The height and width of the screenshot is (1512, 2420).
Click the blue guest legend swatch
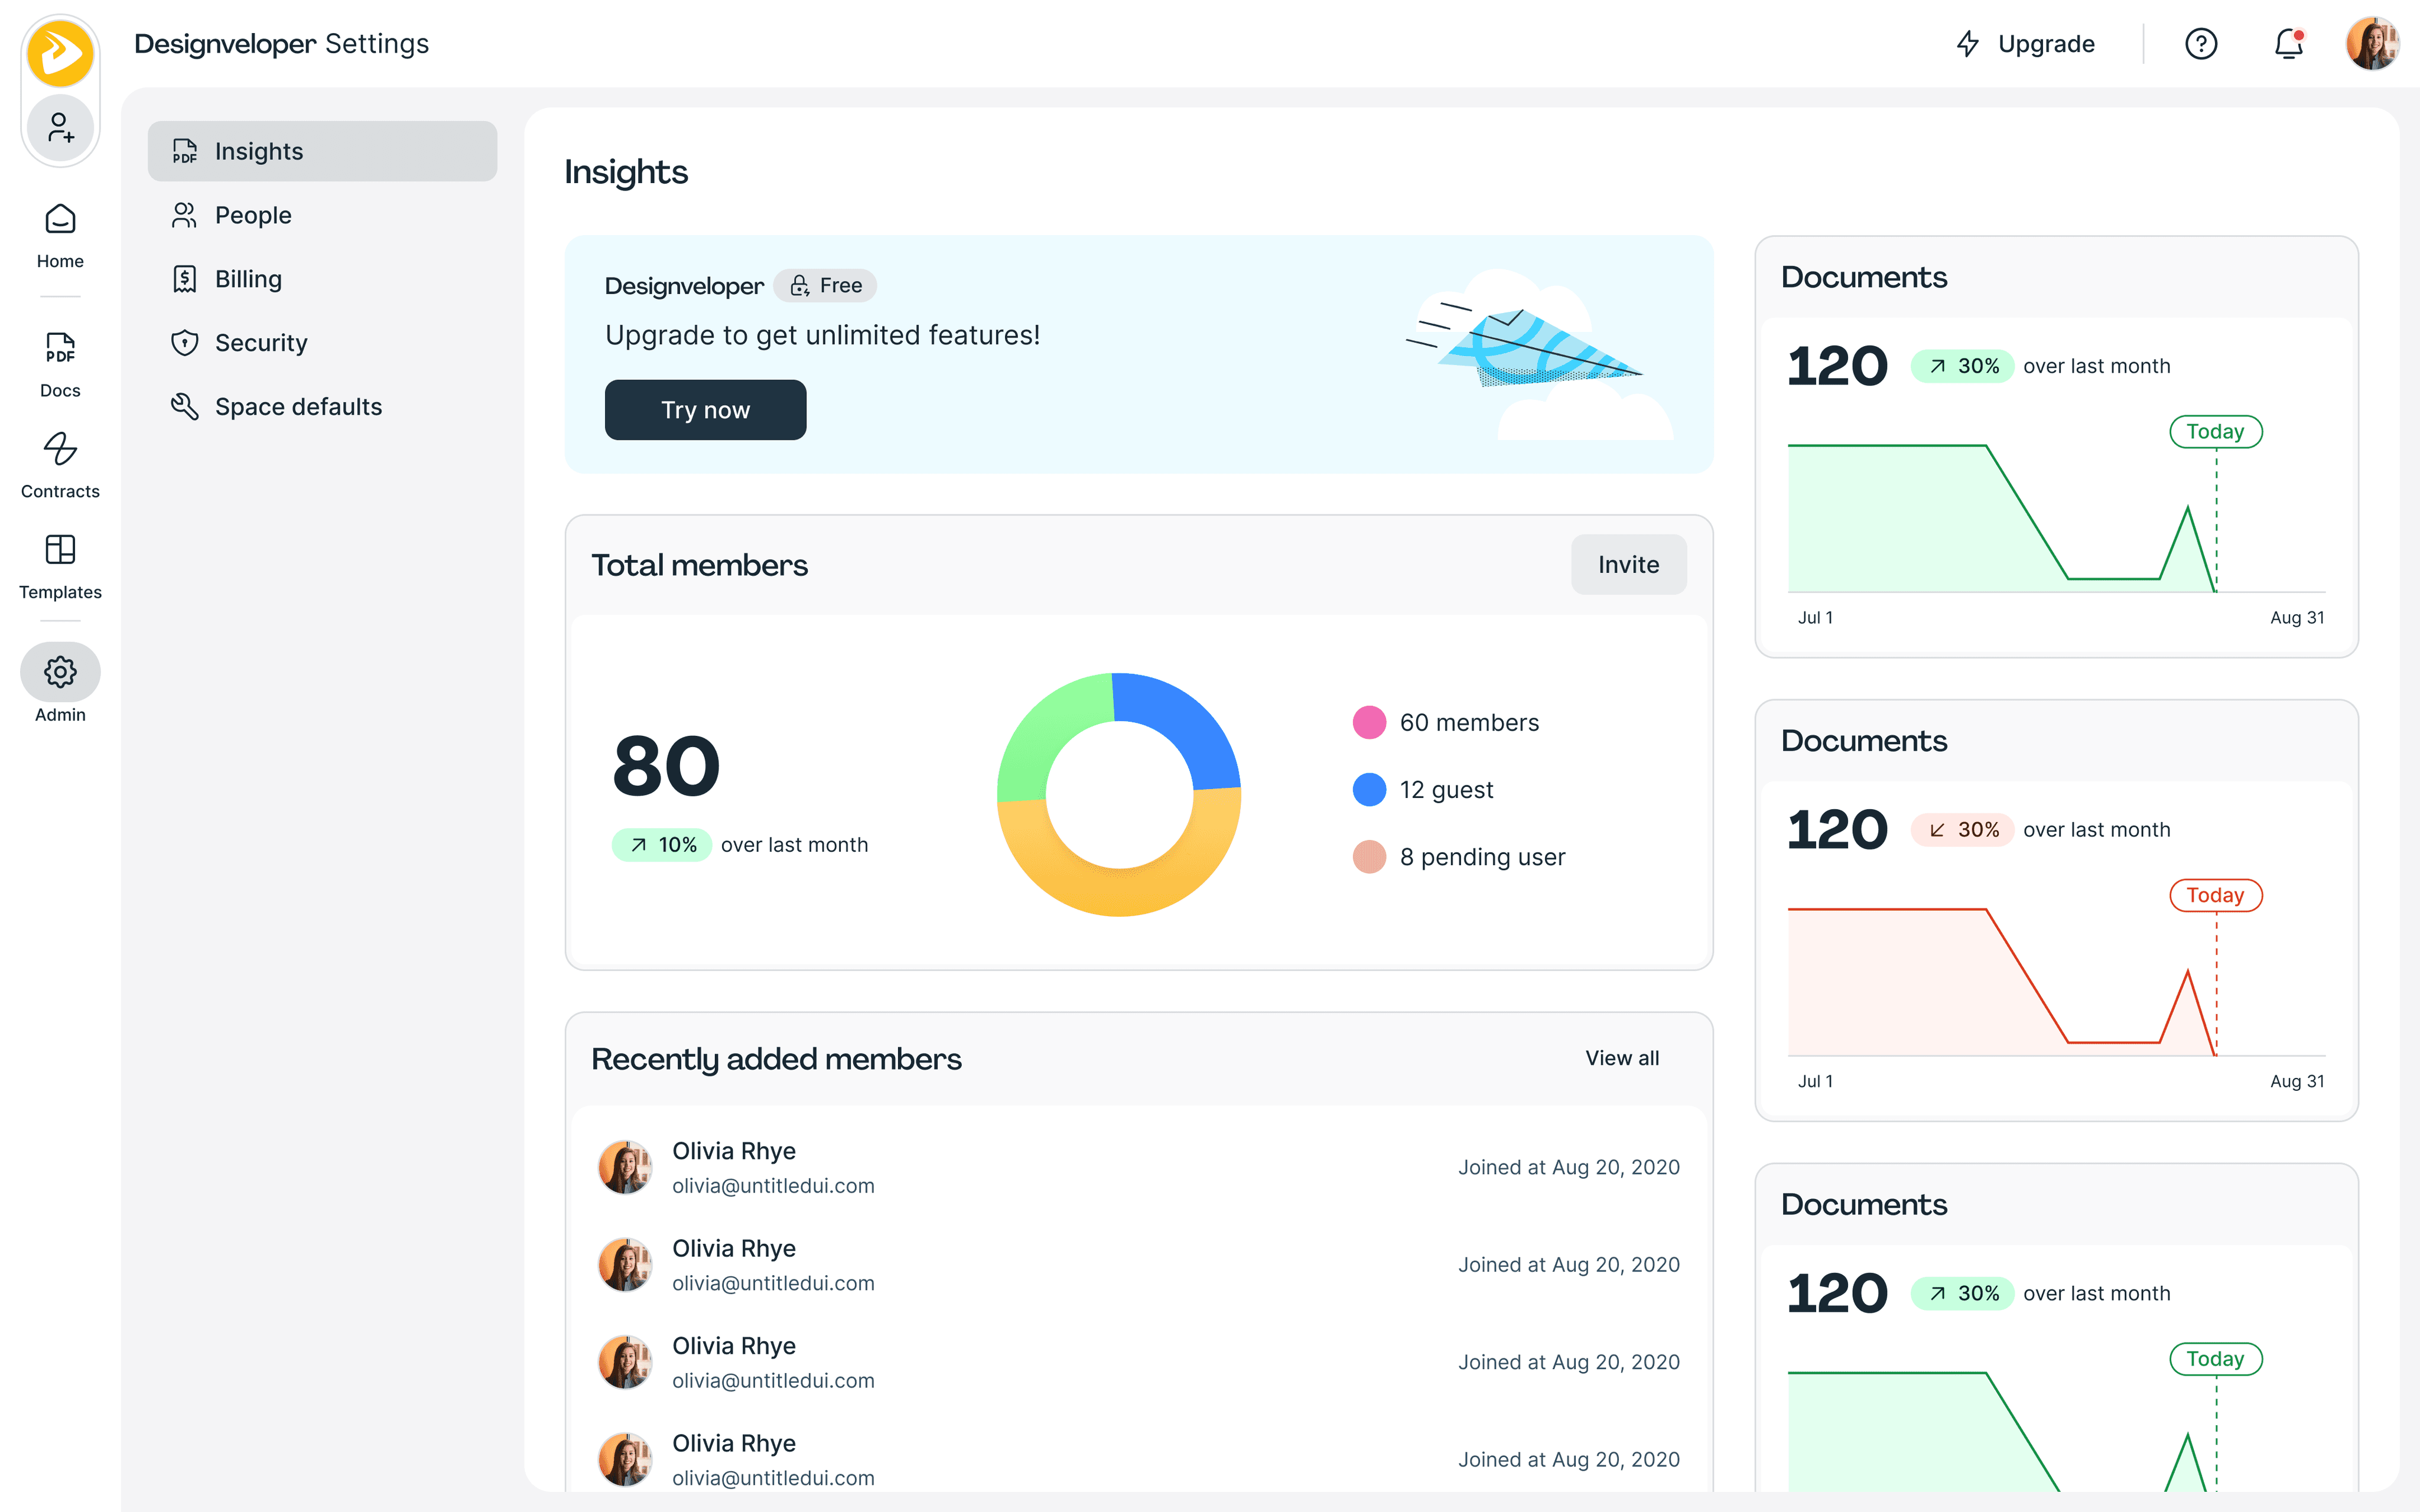pyautogui.click(x=1369, y=790)
